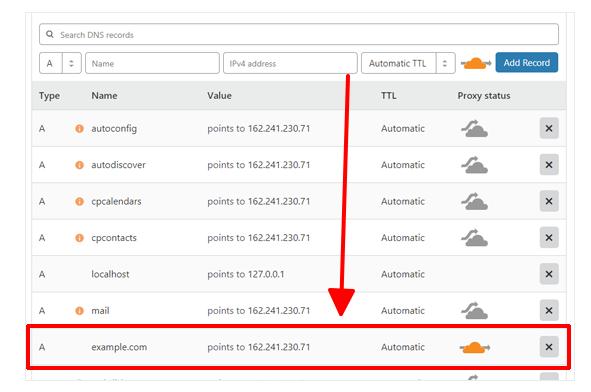Toggle proxy cloud for autoconfig record

coord(475,129)
